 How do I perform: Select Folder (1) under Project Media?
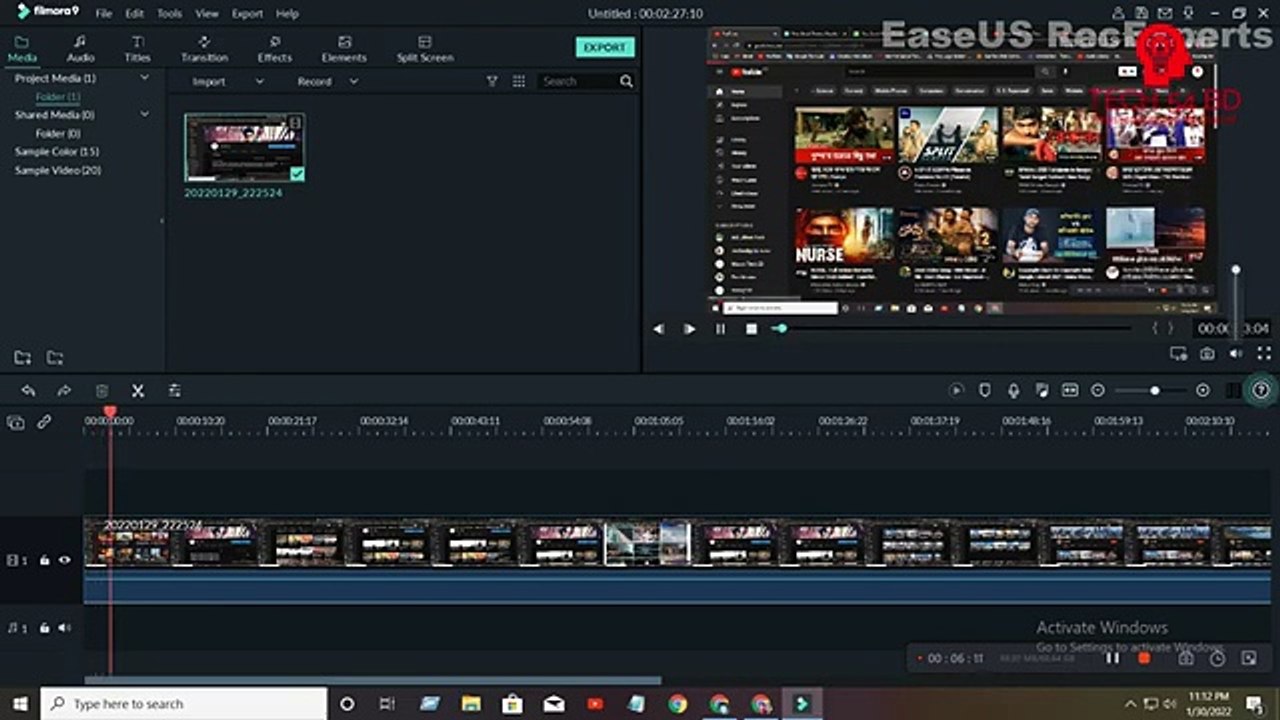click(58, 96)
